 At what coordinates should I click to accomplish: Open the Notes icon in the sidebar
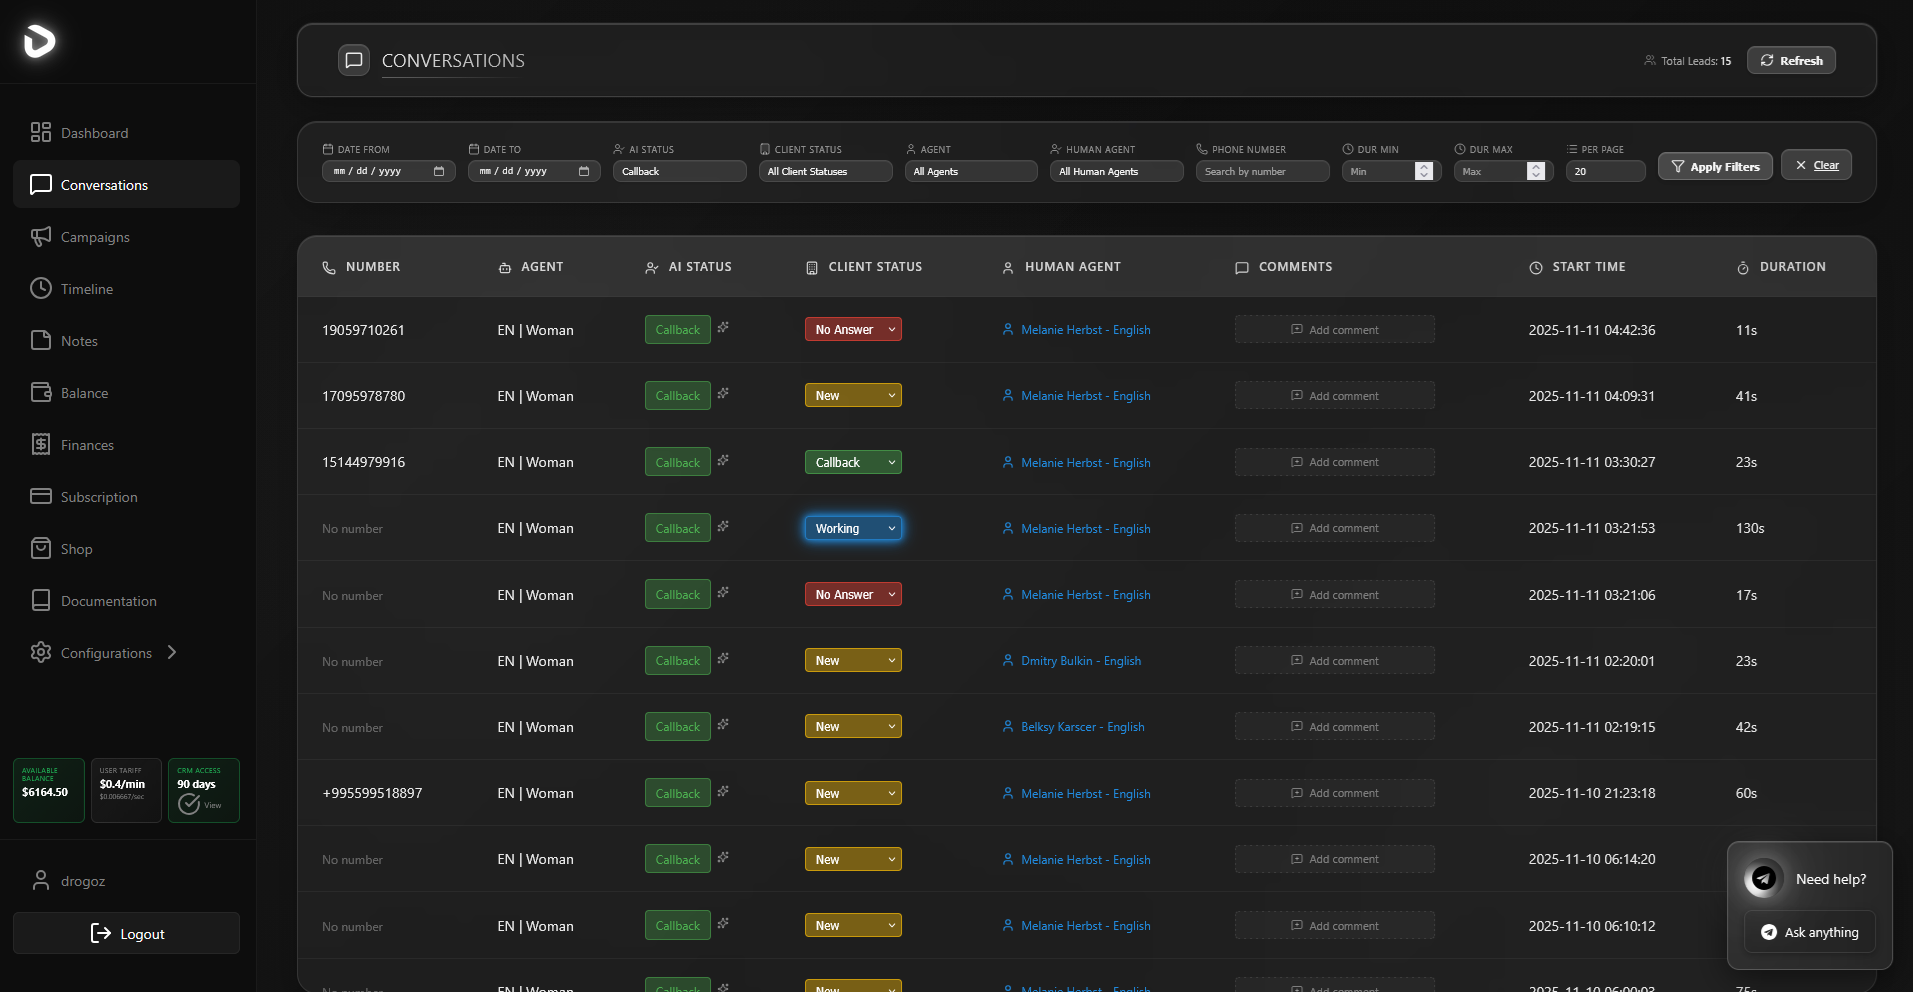(x=41, y=340)
